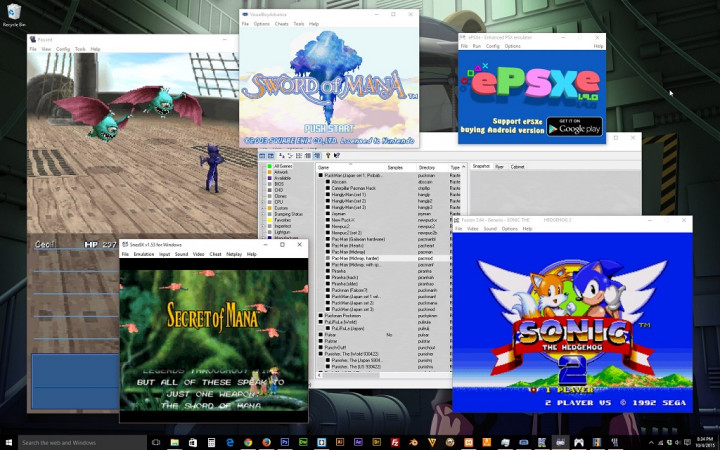This screenshot has width=720, height=450.
Task: Select Caterpillar Pacman Hack game row
Action: [x=386, y=188]
